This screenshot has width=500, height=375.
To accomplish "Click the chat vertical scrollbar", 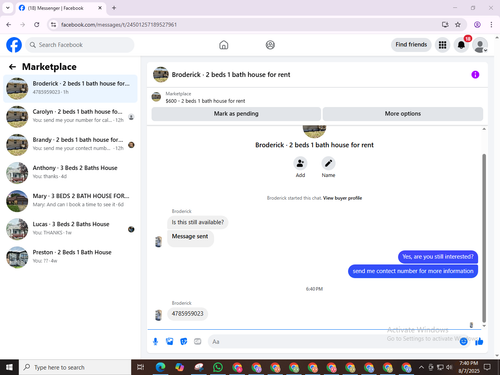I will [x=484, y=238].
